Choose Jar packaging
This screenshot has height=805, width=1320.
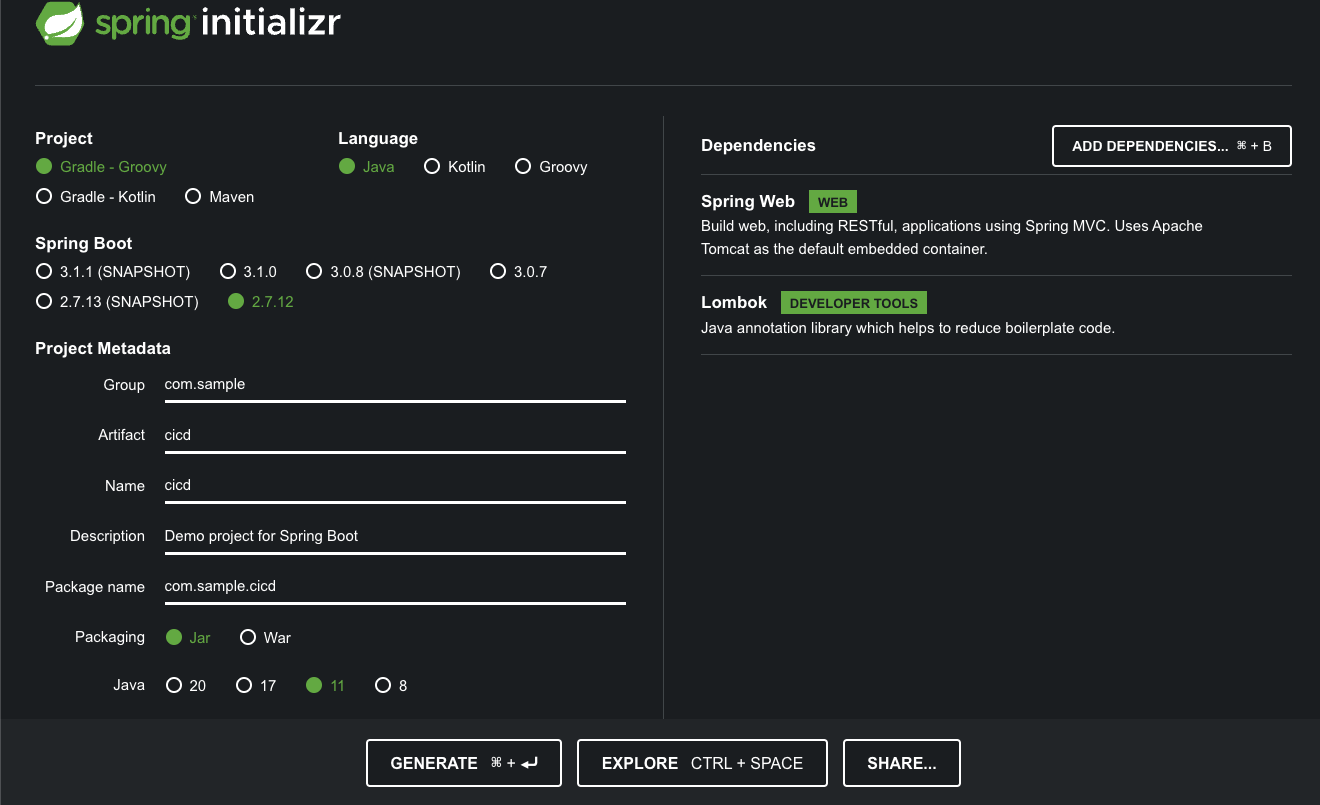[188, 638]
